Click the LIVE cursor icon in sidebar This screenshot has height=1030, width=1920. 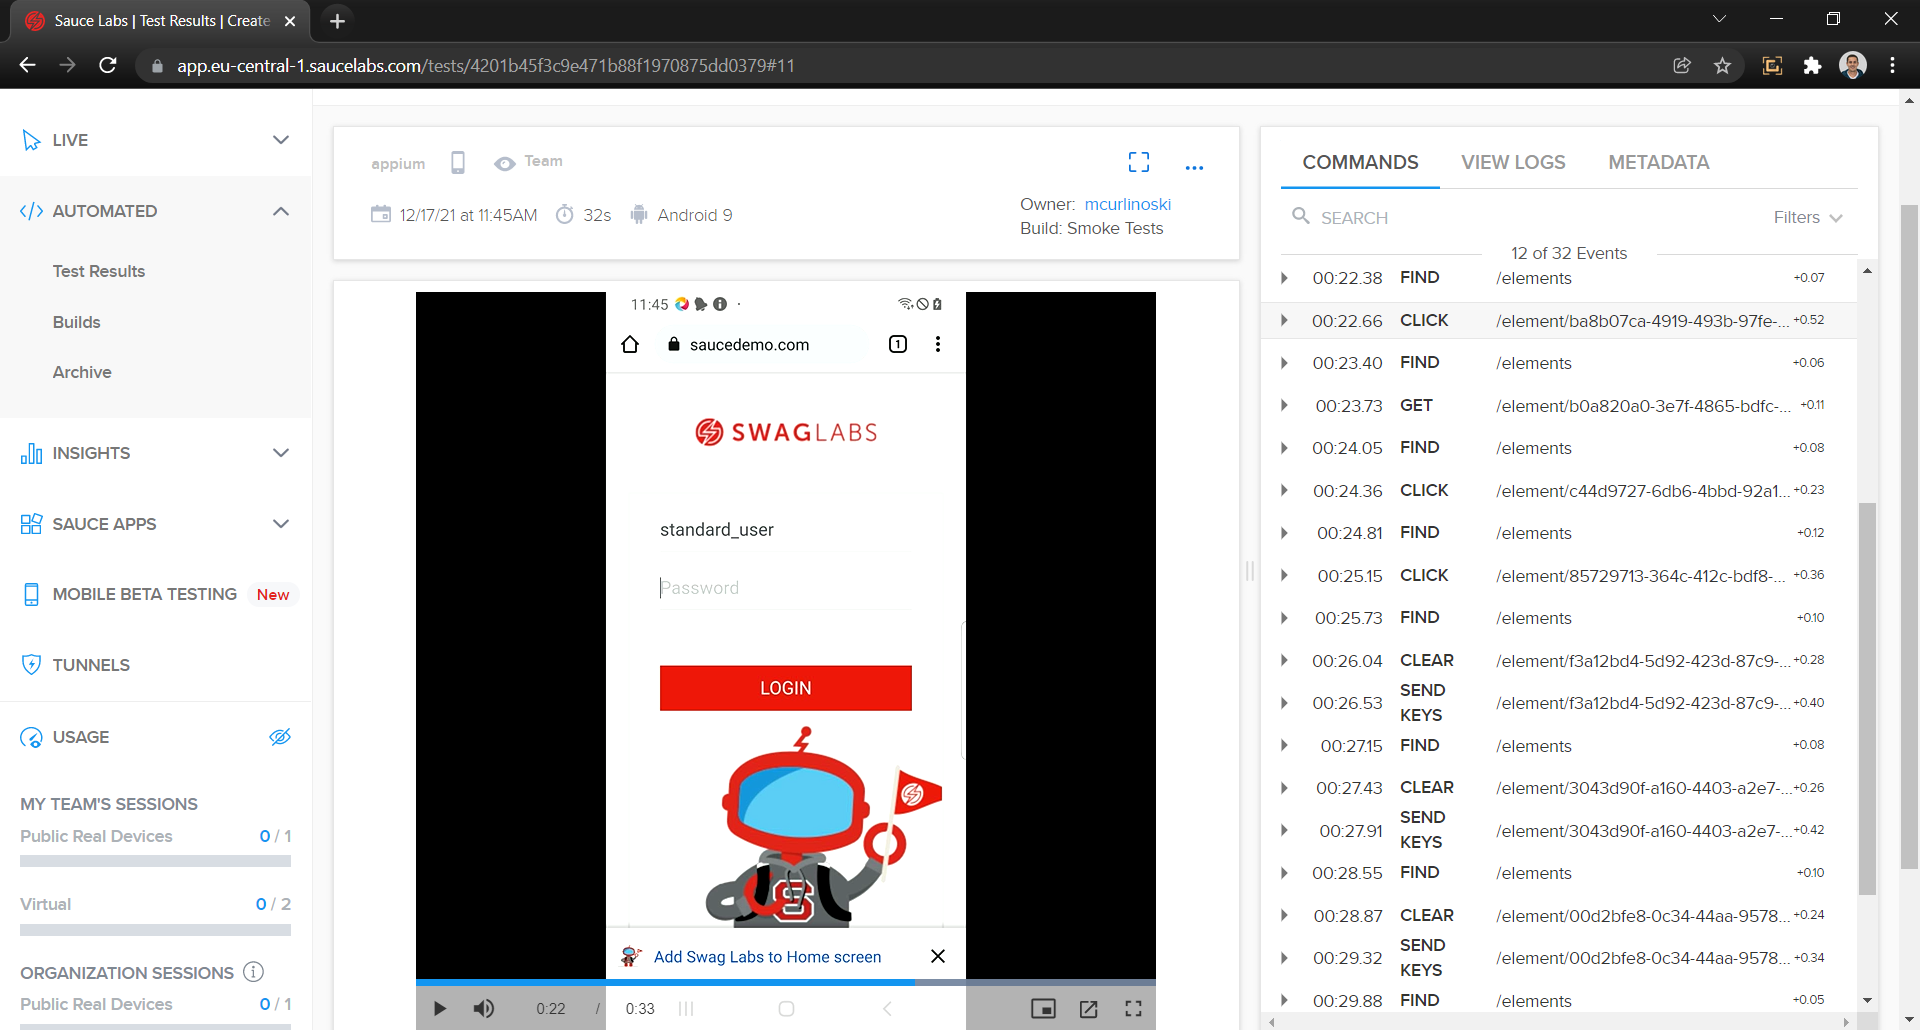[31, 140]
